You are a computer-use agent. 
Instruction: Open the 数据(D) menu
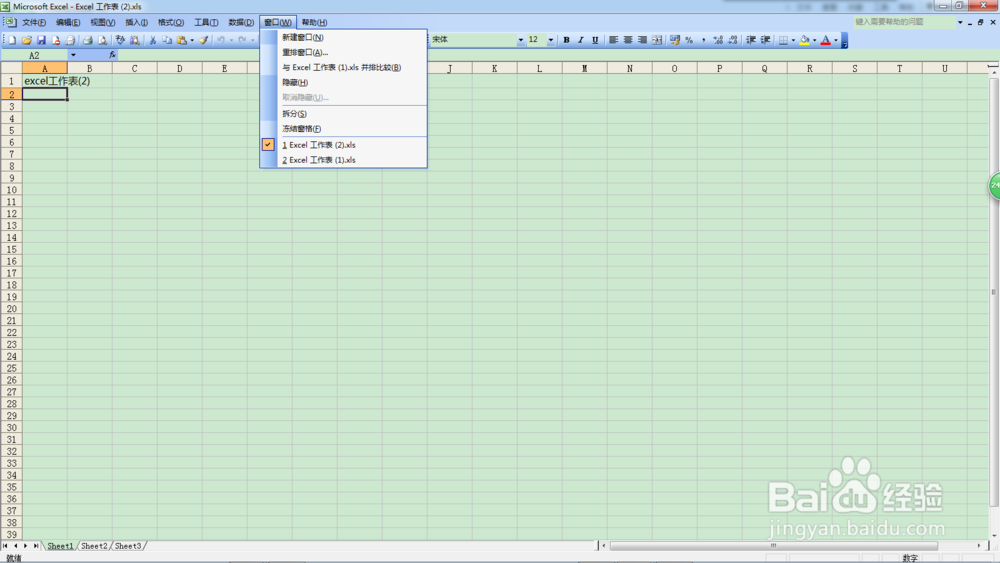coord(241,22)
